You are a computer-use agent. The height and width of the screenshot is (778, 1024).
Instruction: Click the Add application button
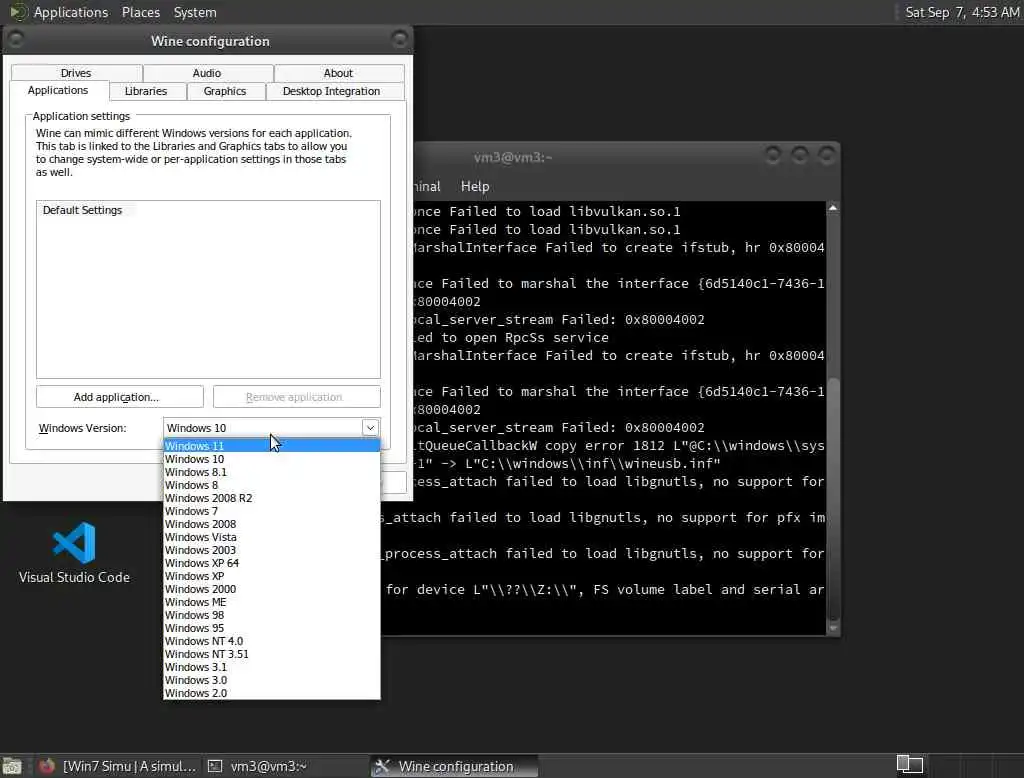point(120,397)
